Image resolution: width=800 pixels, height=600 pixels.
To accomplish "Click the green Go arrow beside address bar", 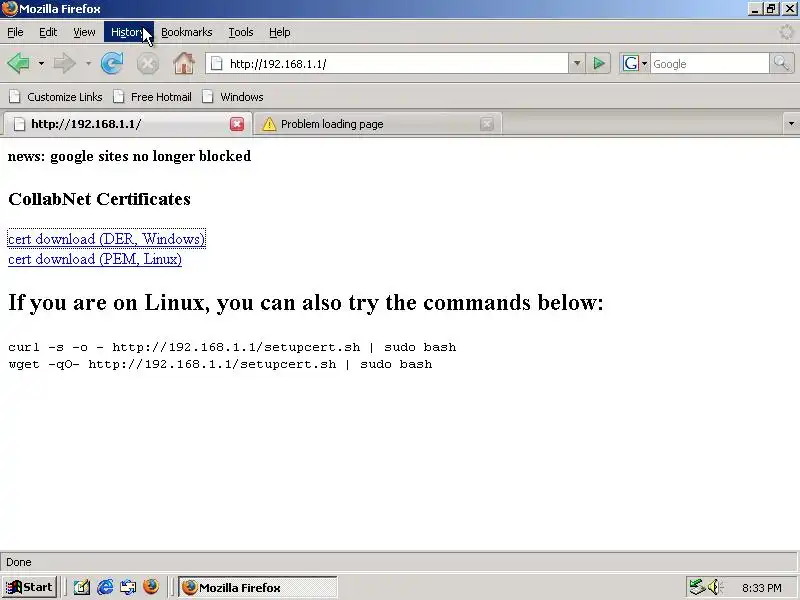I will coord(598,64).
